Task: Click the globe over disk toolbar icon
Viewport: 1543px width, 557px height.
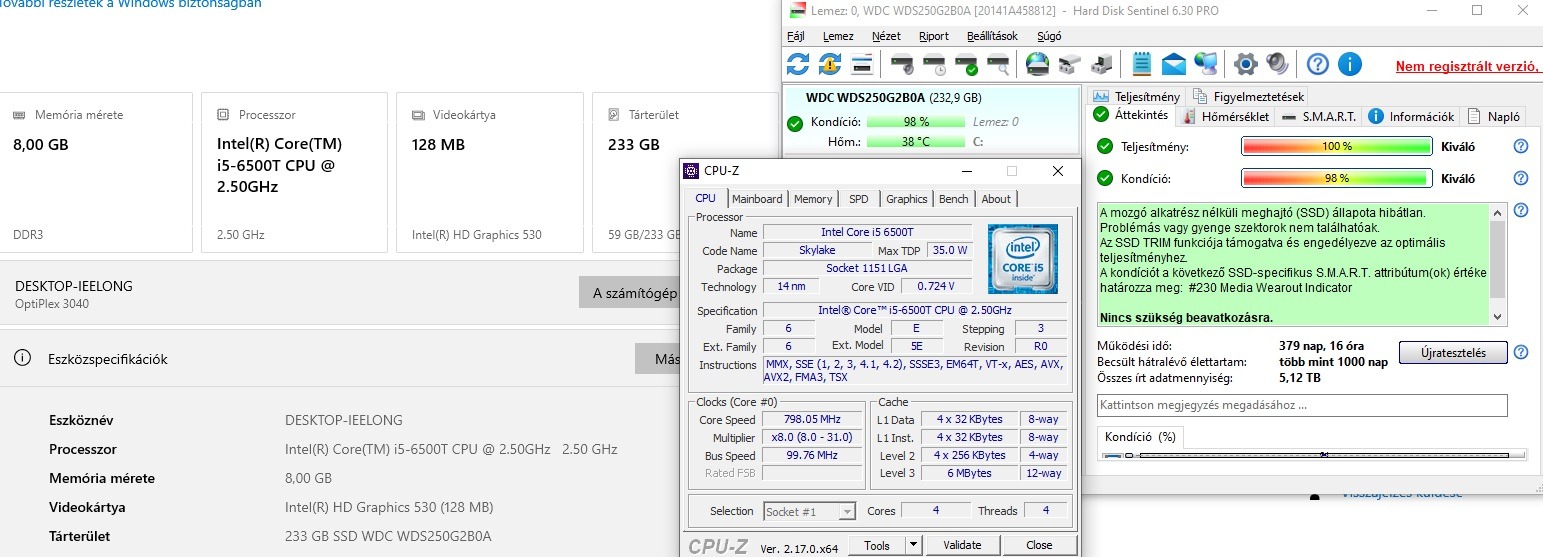Action: (x=1038, y=65)
